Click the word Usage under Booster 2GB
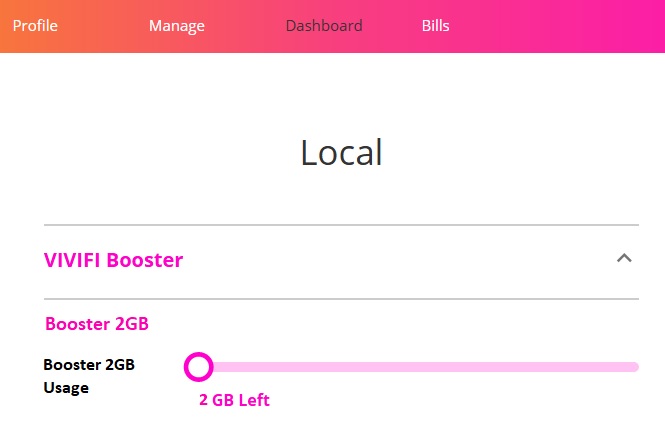 (x=66, y=388)
